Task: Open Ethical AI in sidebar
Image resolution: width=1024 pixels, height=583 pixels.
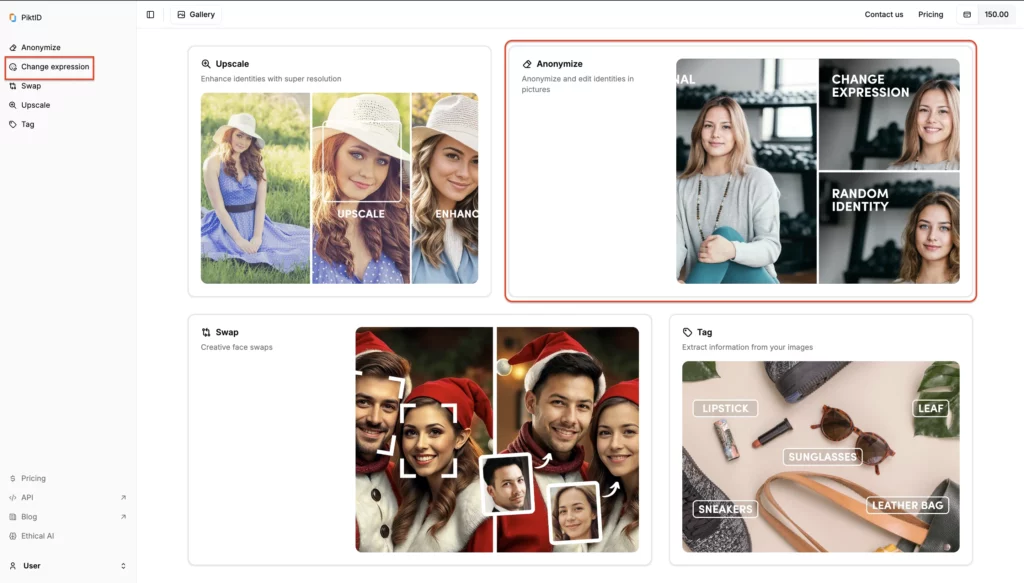Action: coord(38,536)
